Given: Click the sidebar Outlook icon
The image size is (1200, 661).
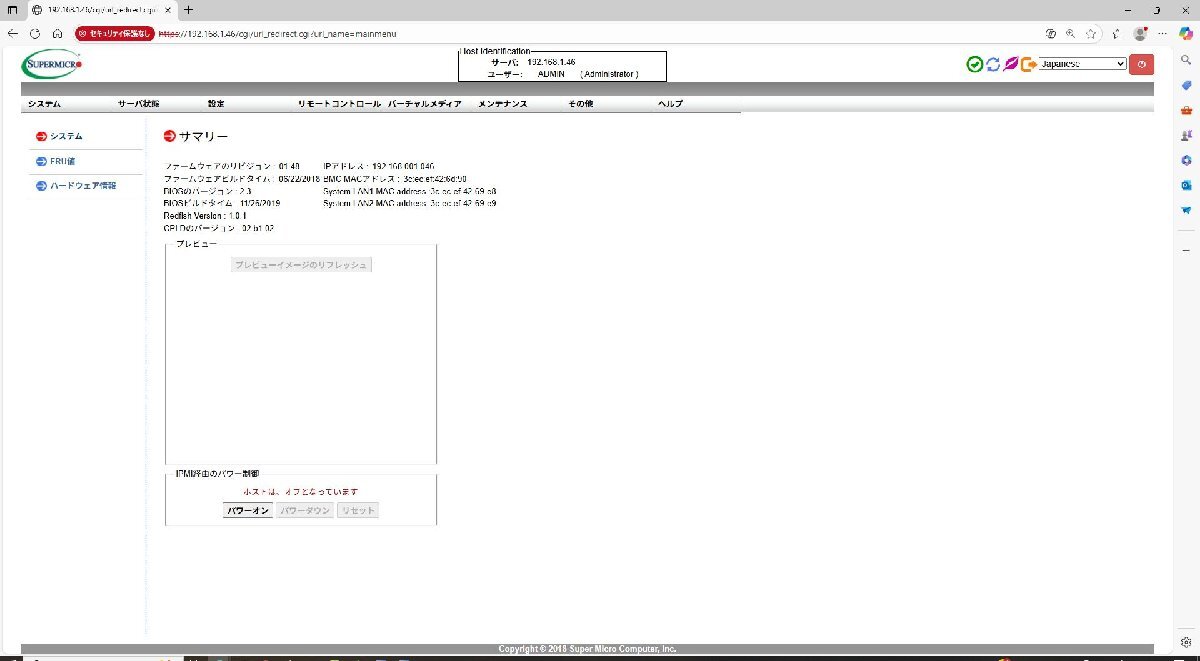Looking at the screenshot, I should coord(1186,185).
